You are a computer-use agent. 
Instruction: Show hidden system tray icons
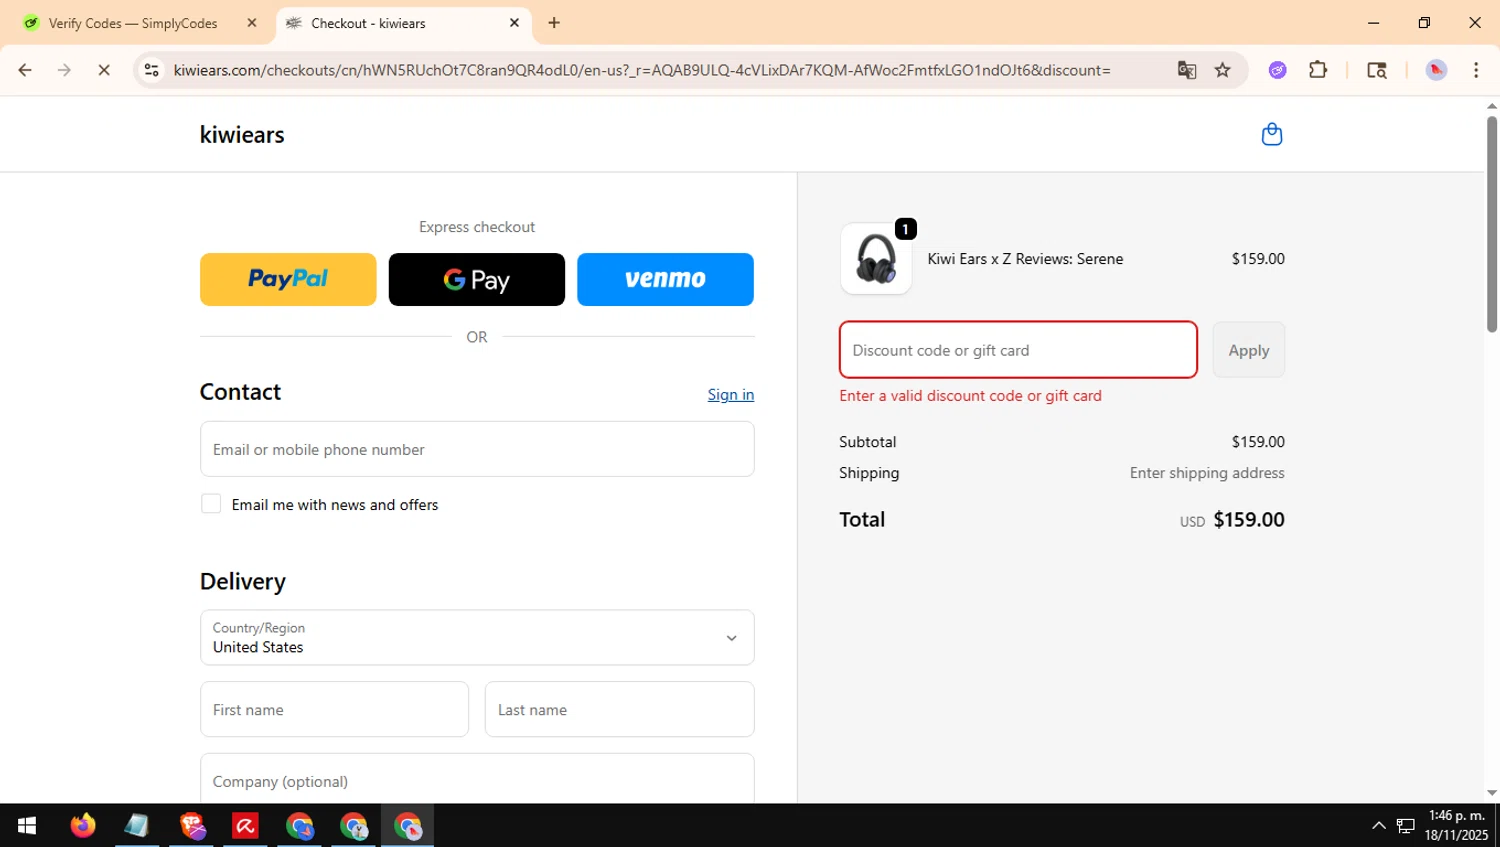[x=1379, y=826]
